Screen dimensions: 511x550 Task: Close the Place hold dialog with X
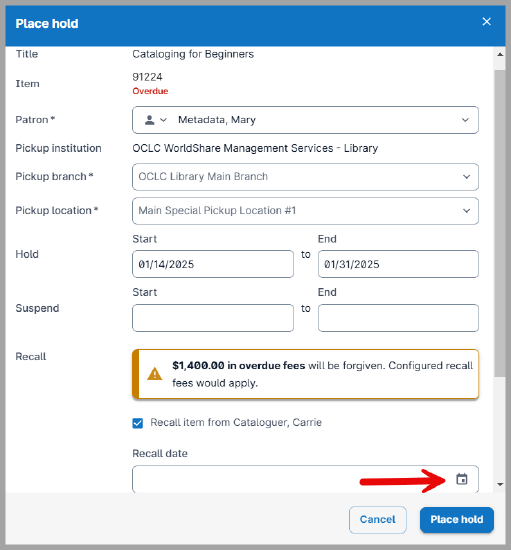pyautogui.click(x=486, y=22)
